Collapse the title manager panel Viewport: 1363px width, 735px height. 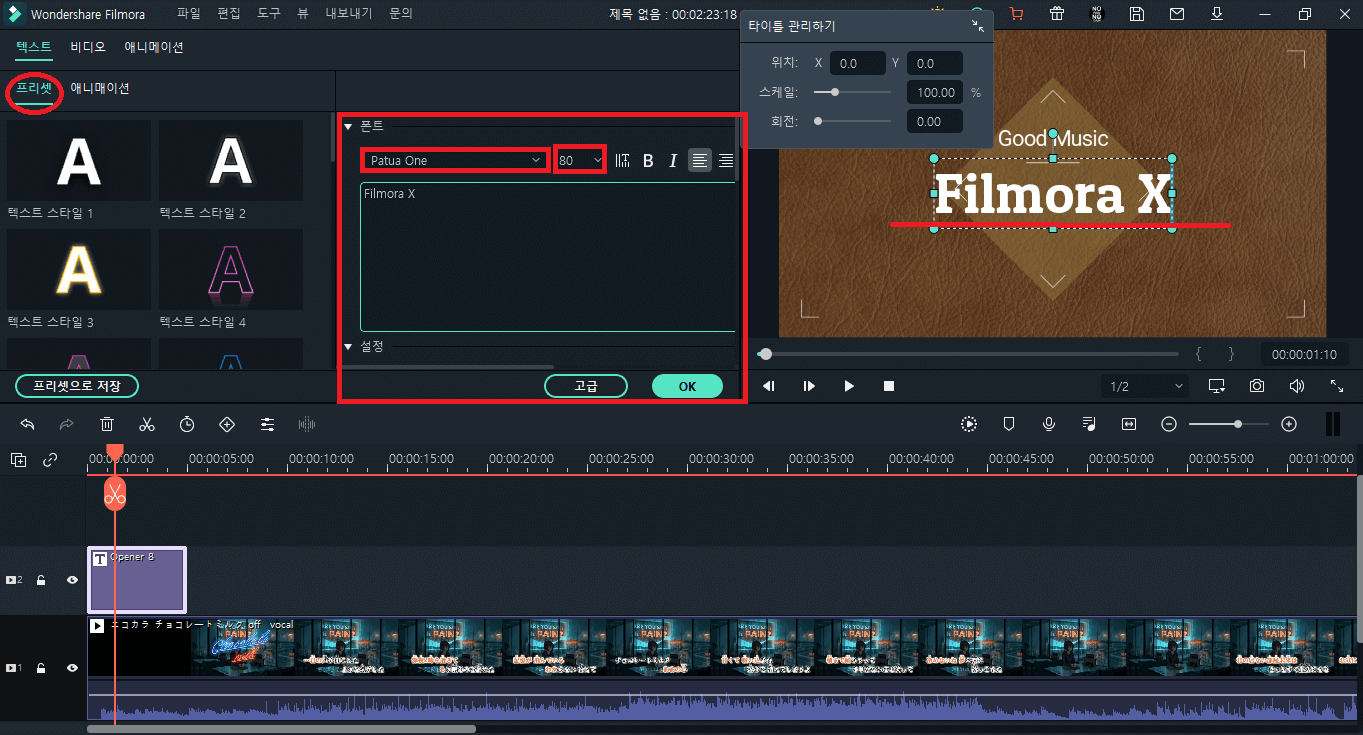click(x=978, y=27)
